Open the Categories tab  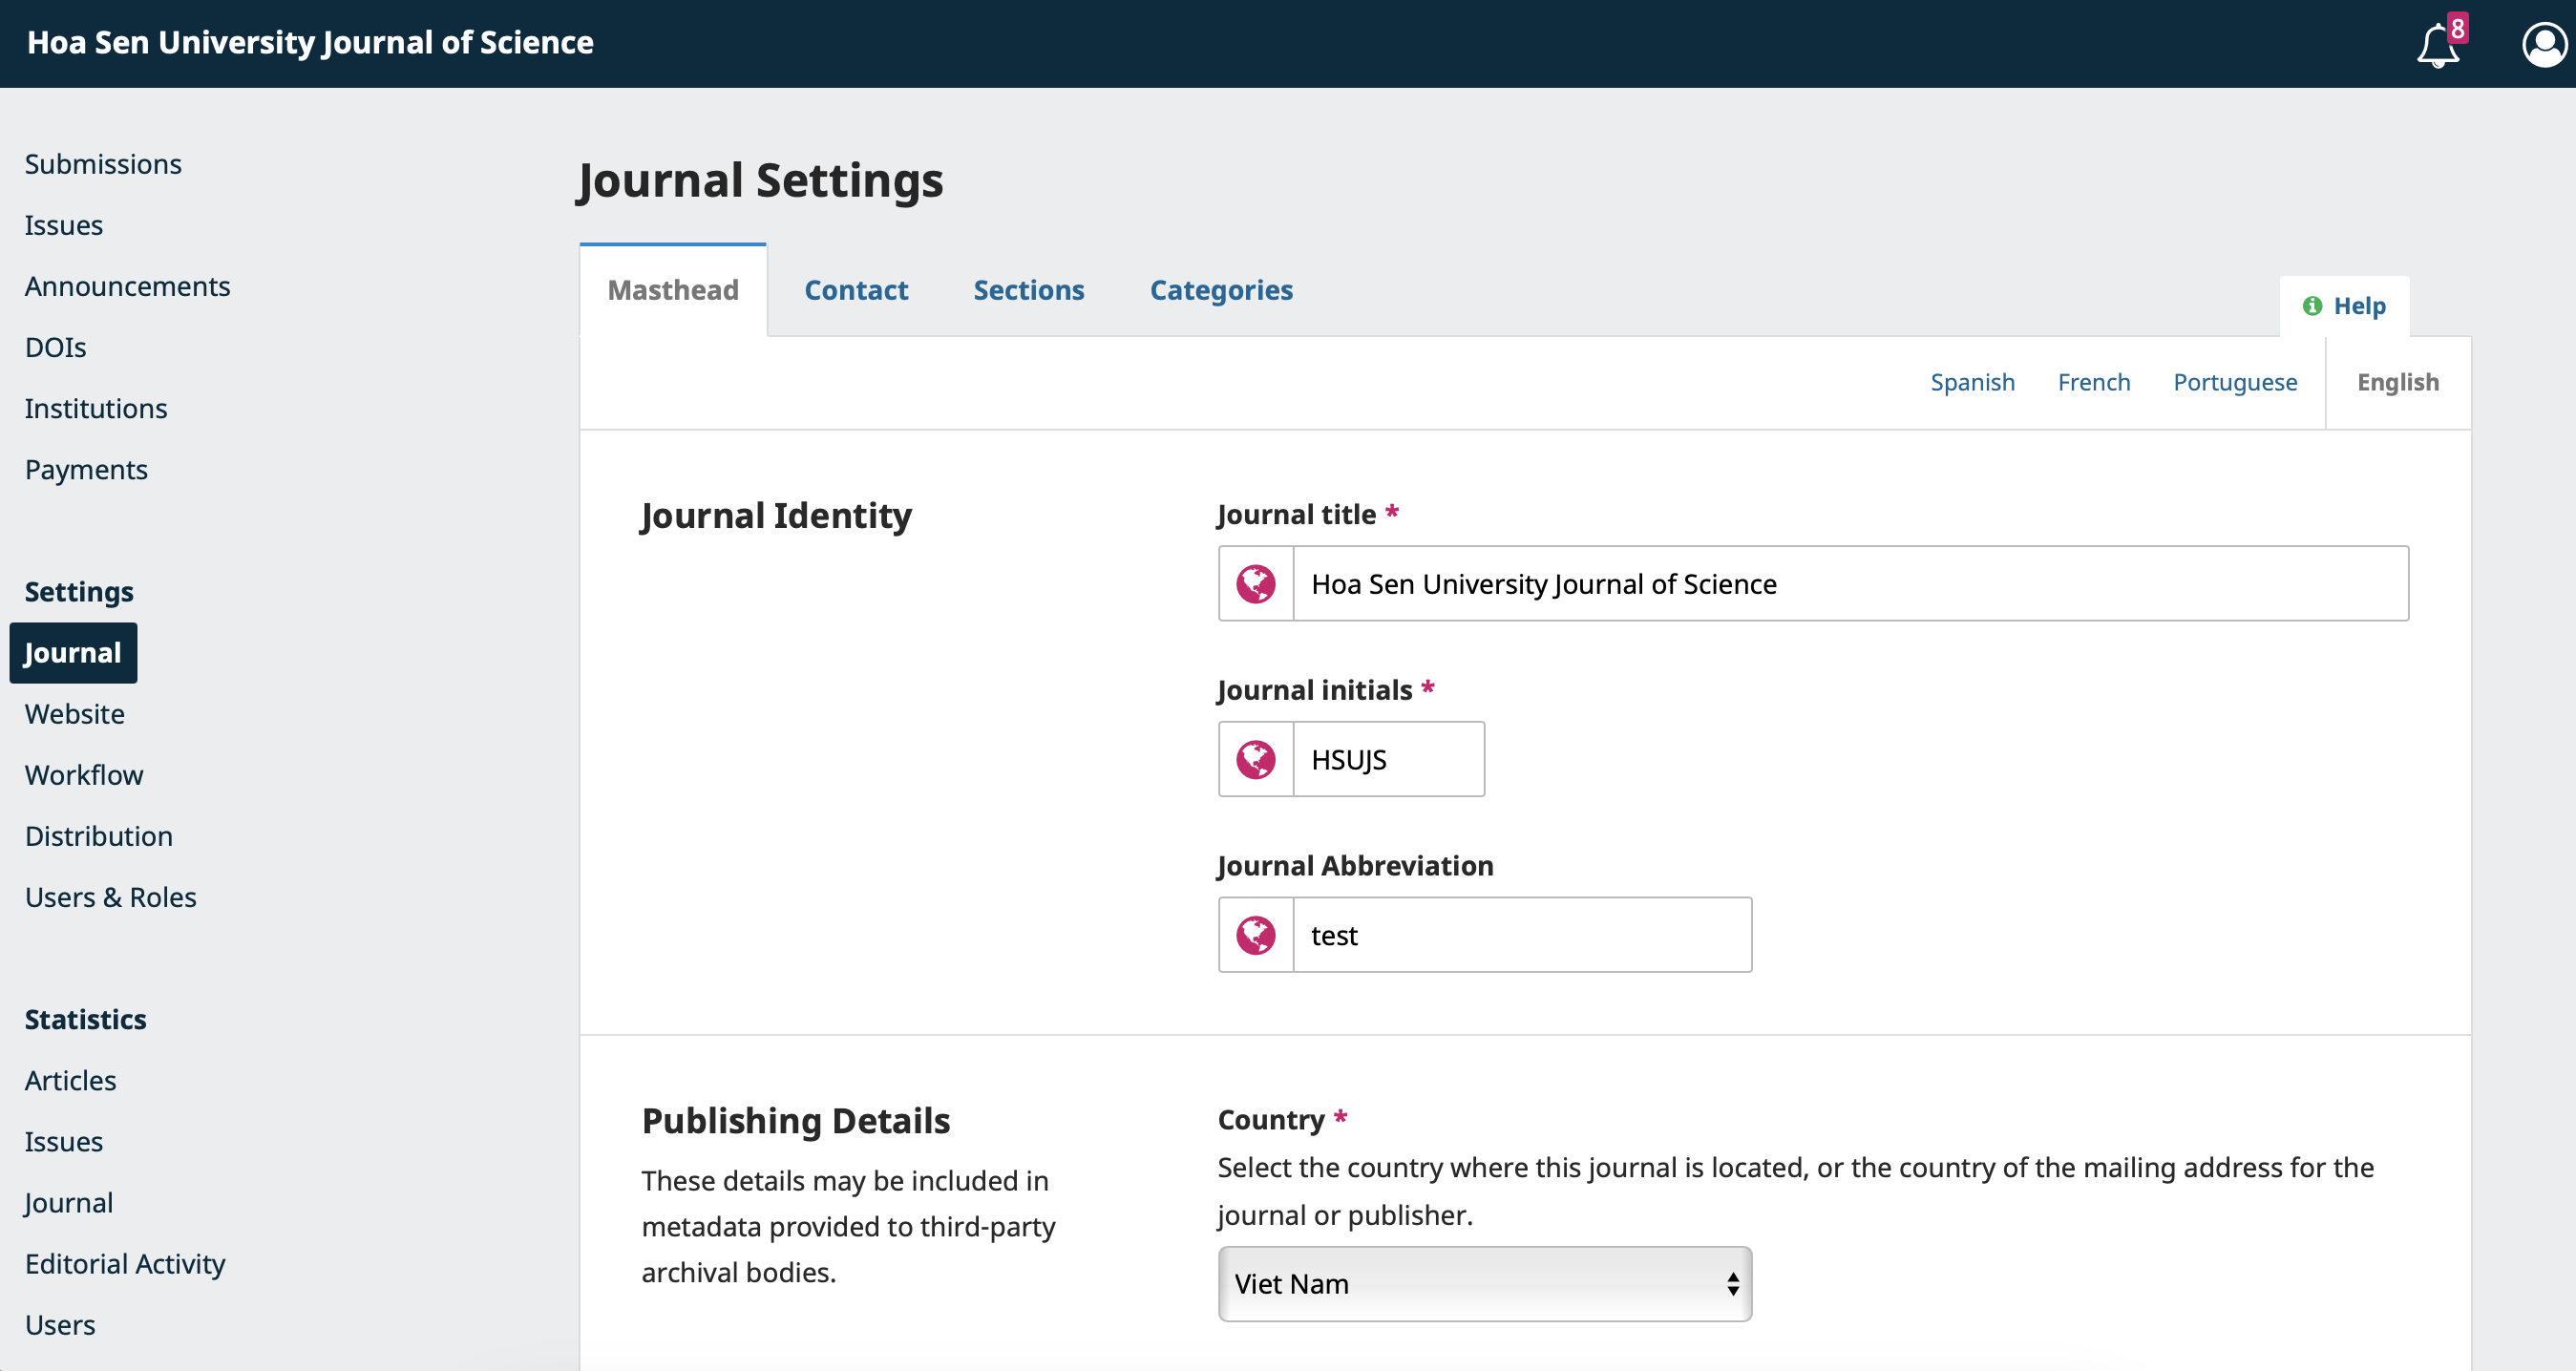(x=1221, y=290)
